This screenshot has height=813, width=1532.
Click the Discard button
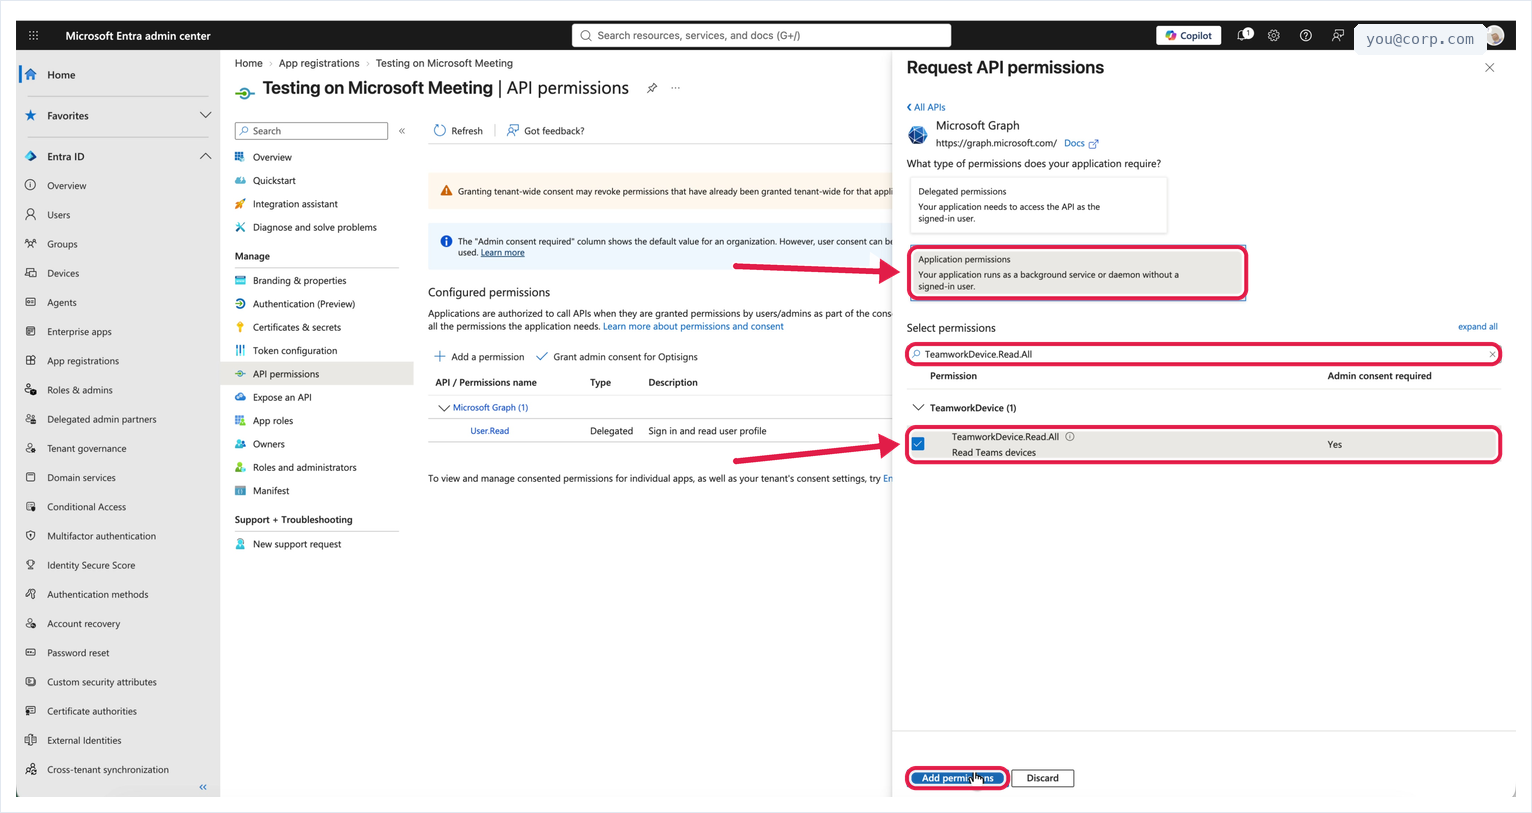(x=1042, y=778)
